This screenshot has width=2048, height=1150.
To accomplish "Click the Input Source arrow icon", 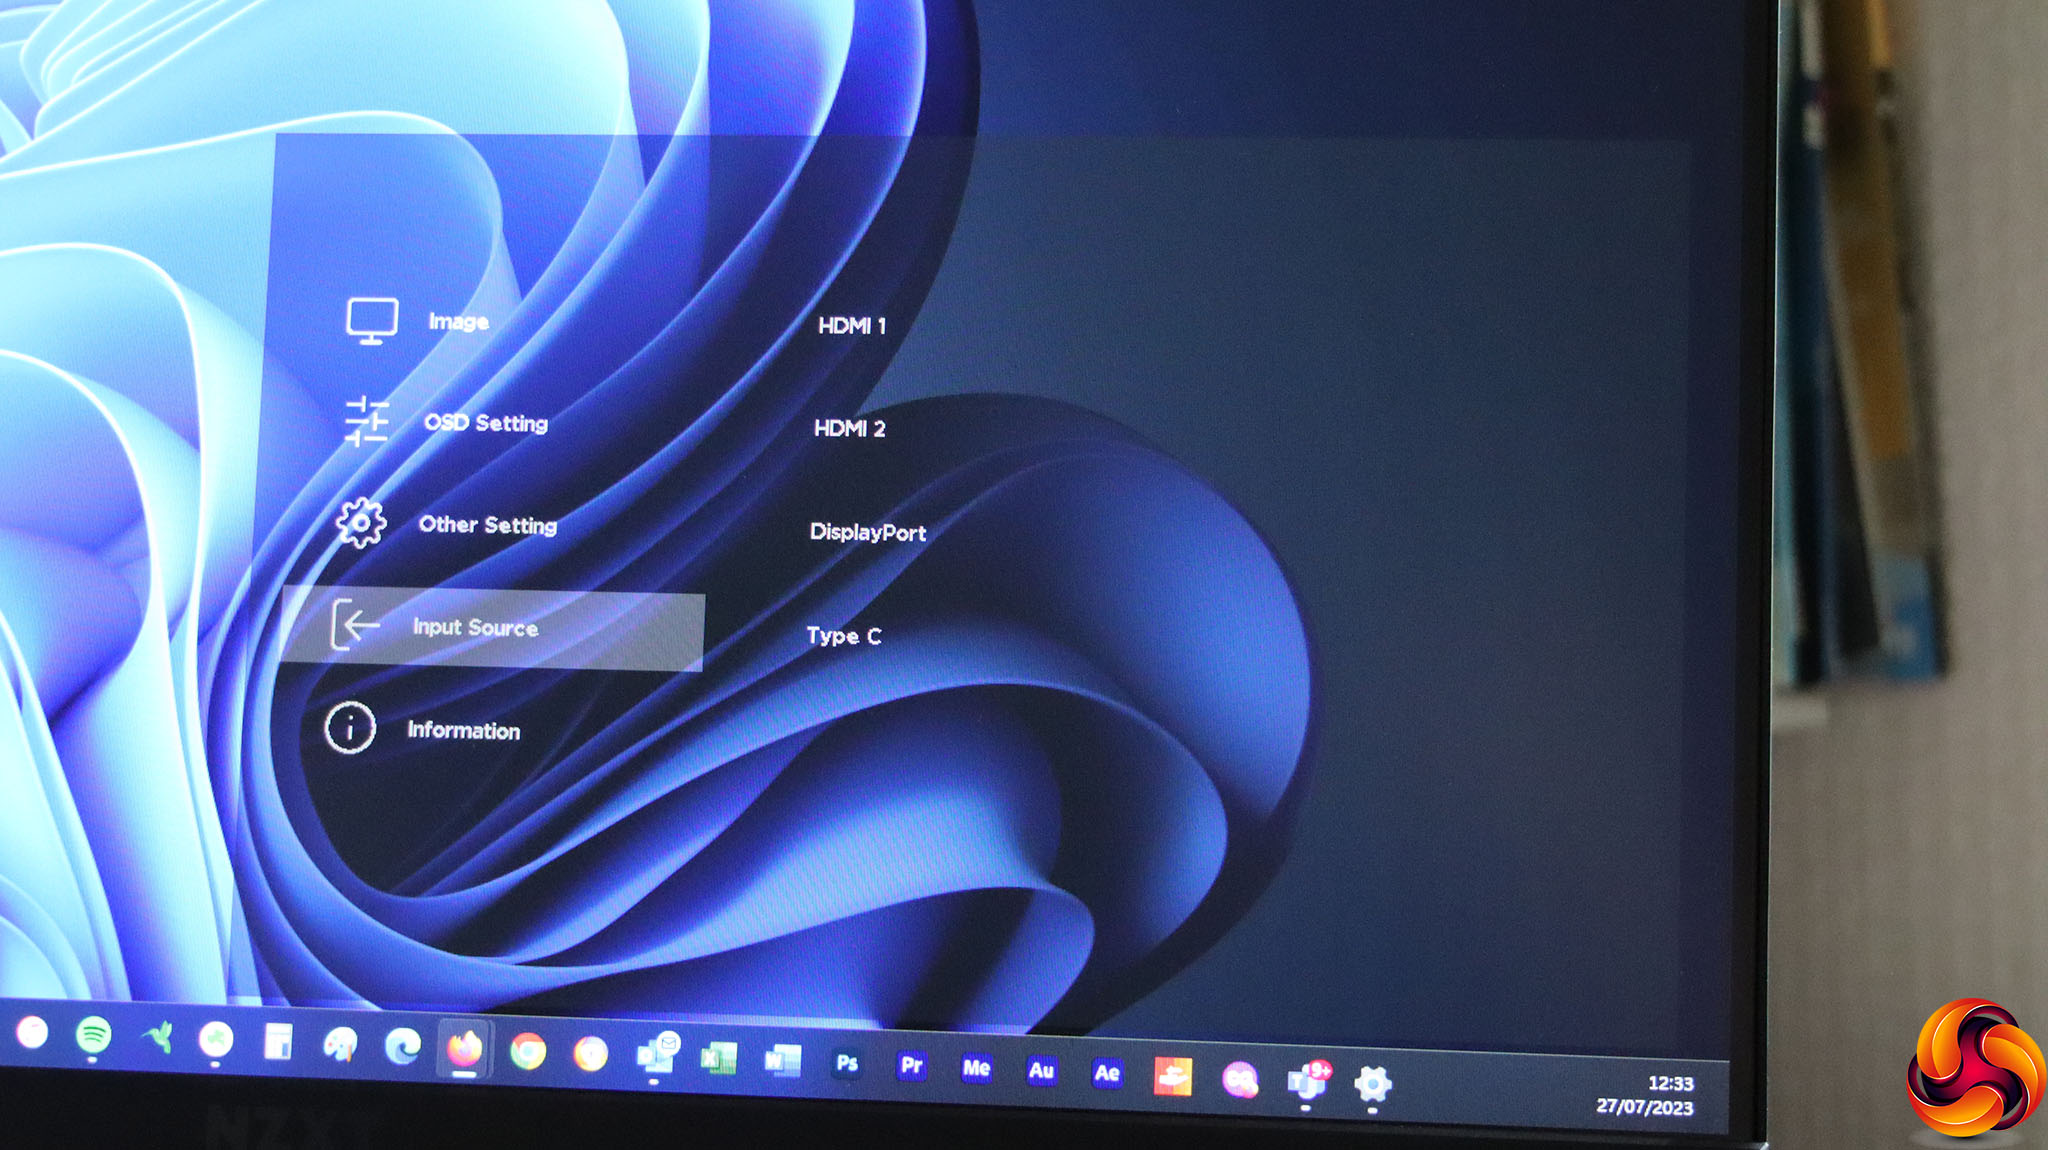I will [x=354, y=626].
